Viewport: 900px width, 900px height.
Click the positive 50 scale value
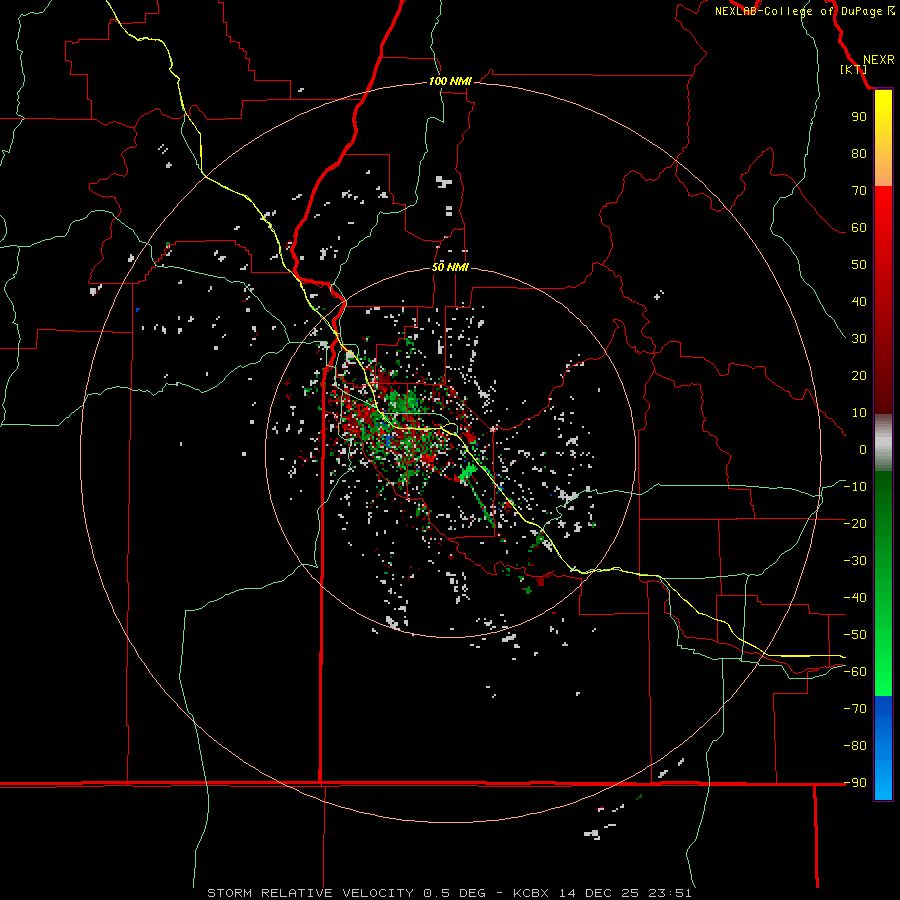tap(859, 265)
